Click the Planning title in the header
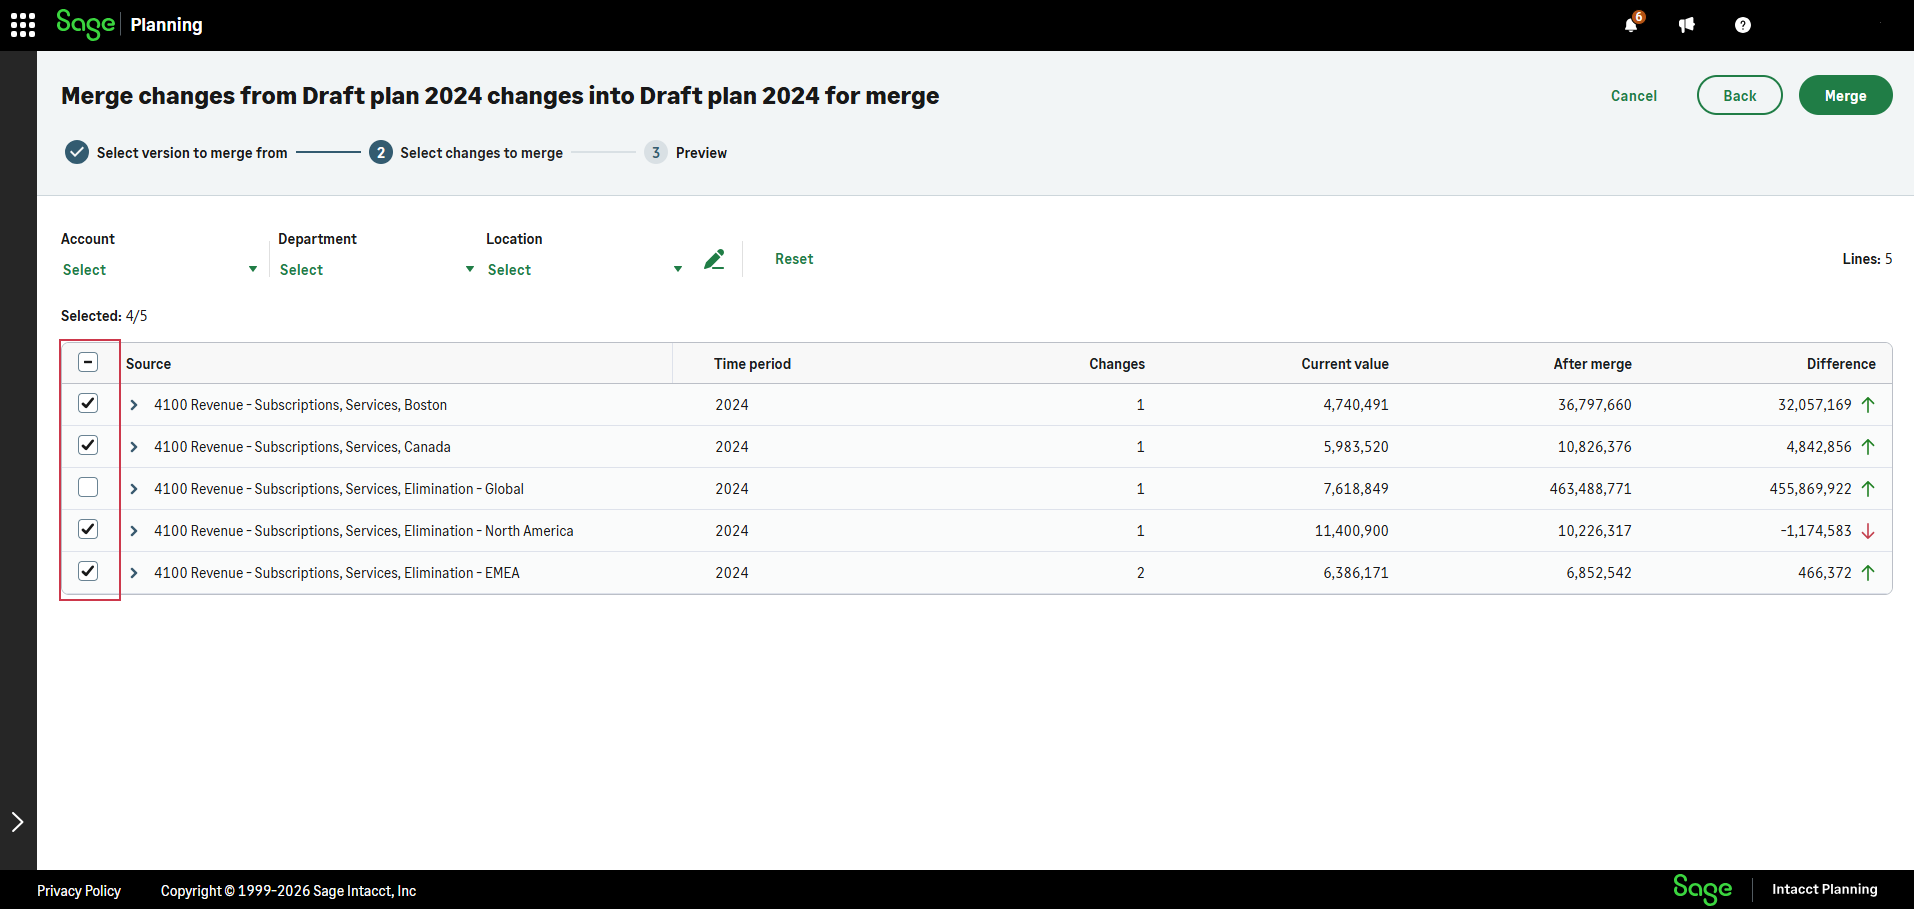Viewport: 1914px width, 909px height. [166, 25]
